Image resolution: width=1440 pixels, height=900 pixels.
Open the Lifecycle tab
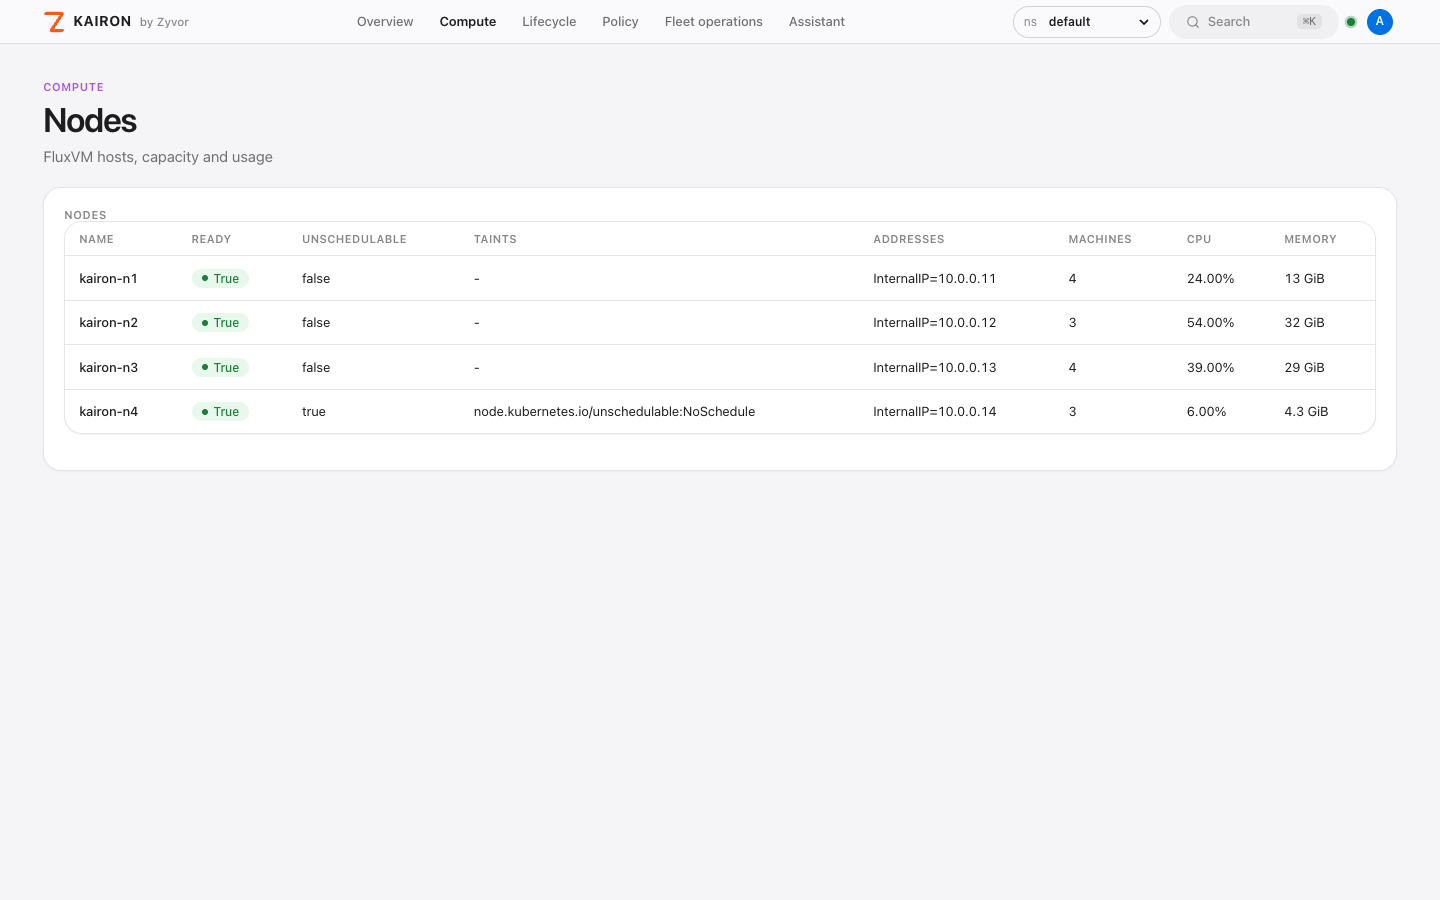click(x=549, y=22)
